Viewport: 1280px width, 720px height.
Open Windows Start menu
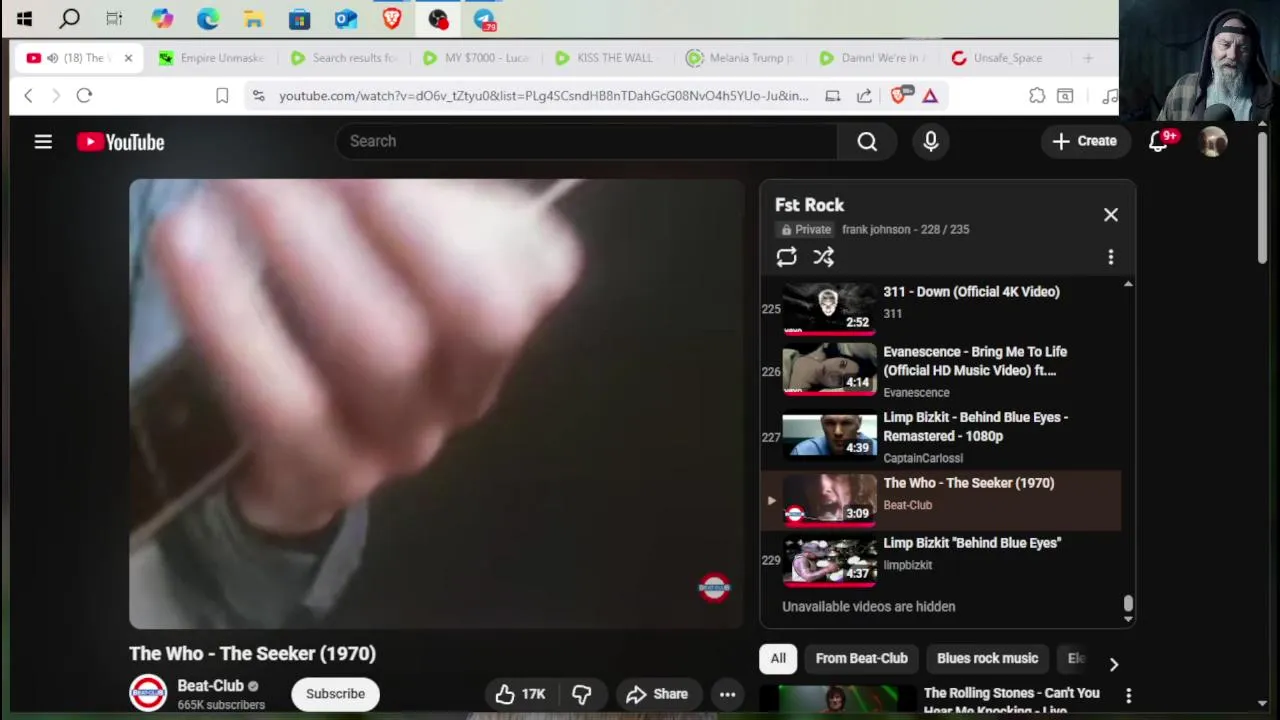click(24, 19)
